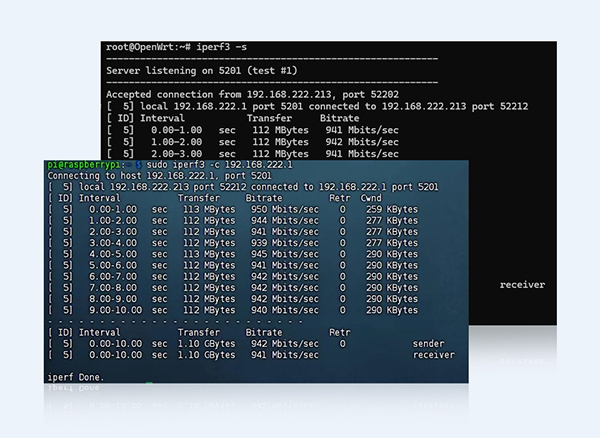Click '4.00-5.00' interval in Raspberry Pi terminal

[113, 254]
